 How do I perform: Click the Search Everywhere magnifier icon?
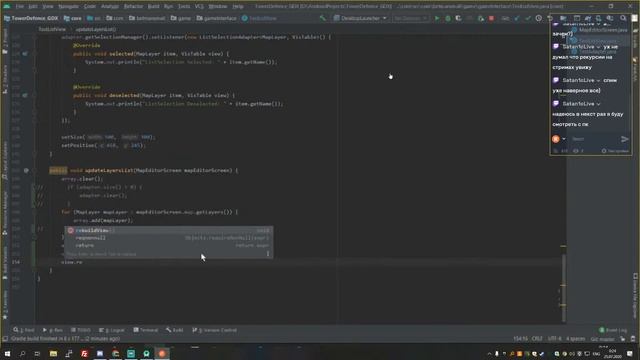(x=623, y=18)
